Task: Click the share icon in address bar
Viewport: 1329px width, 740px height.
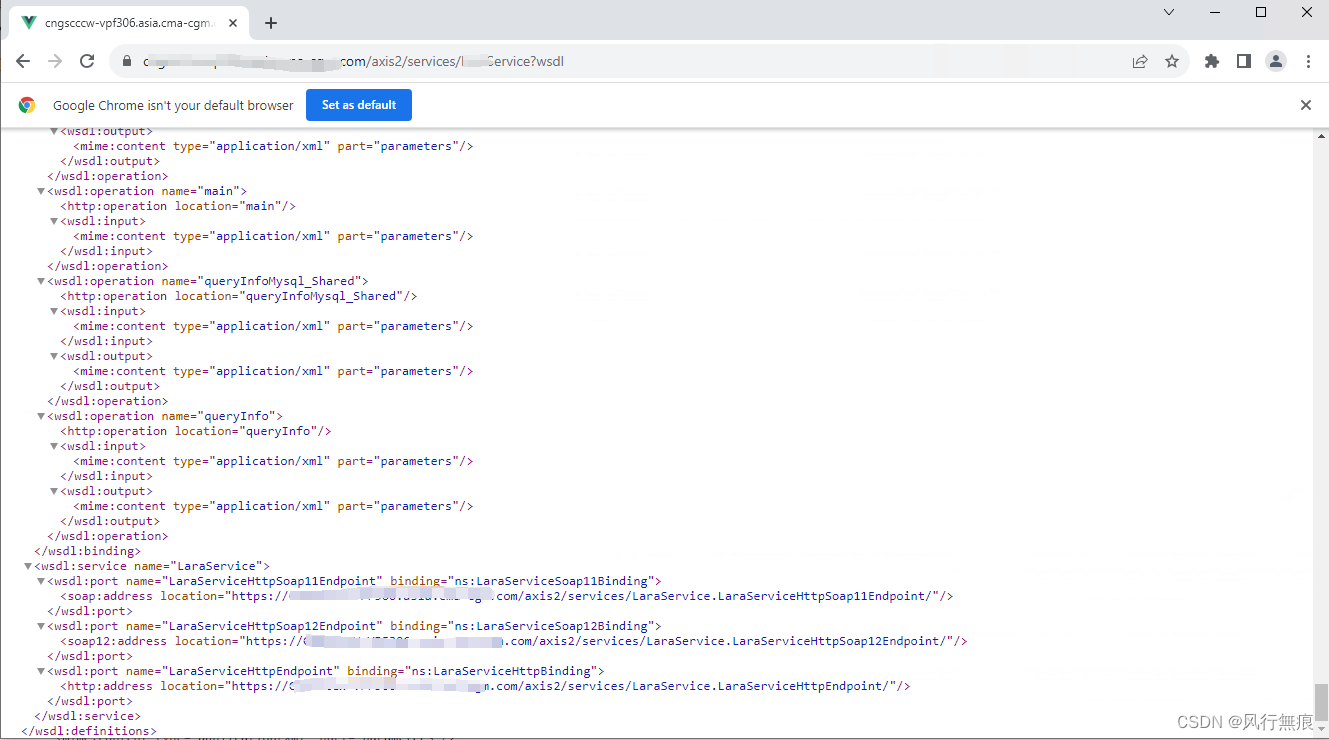Action: [1139, 61]
